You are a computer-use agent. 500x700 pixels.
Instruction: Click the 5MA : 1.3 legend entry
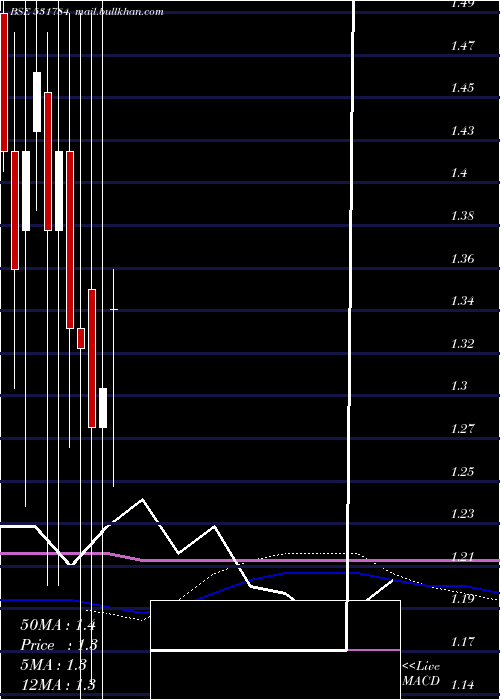click(53, 665)
